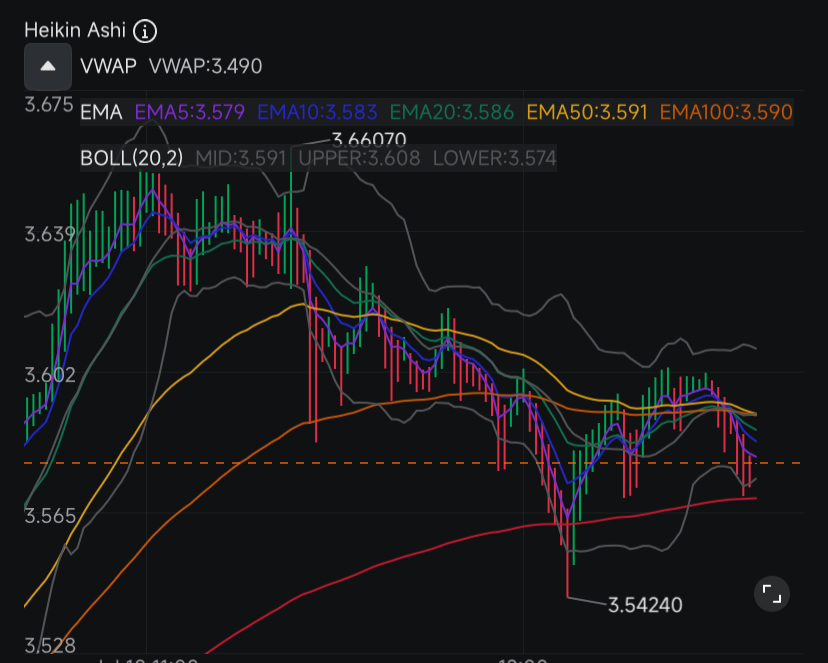The image size is (828, 663).
Task: Collapse the indicator list with the up-arrow button
Action: pyautogui.click(x=48, y=67)
